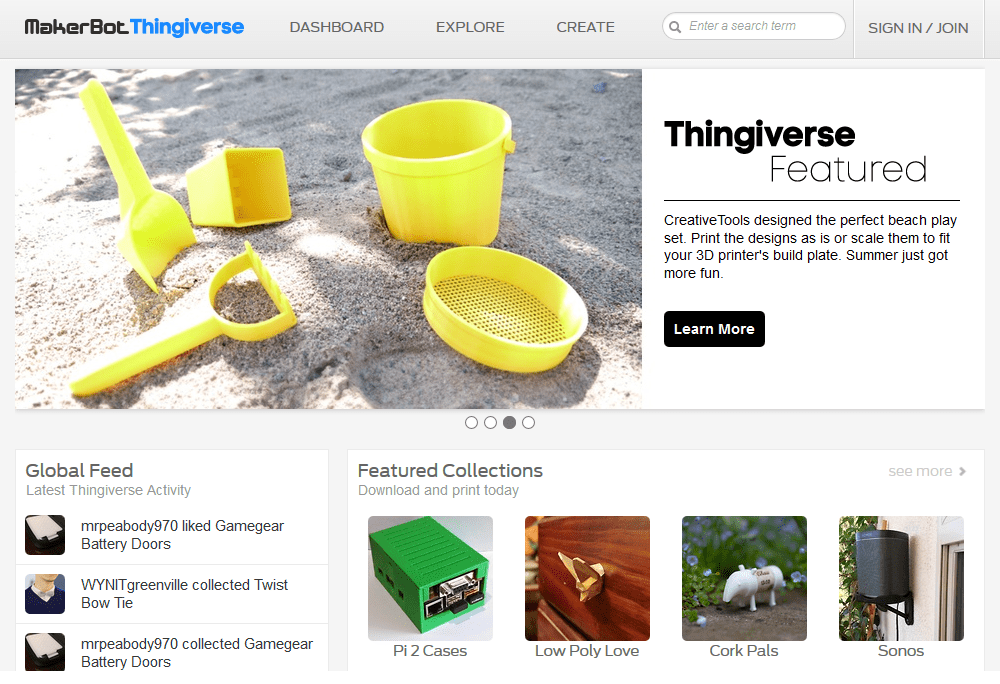Open the Pi 2 Cases collection thumbnail
Screen dimensions: 1000x684
430,578
